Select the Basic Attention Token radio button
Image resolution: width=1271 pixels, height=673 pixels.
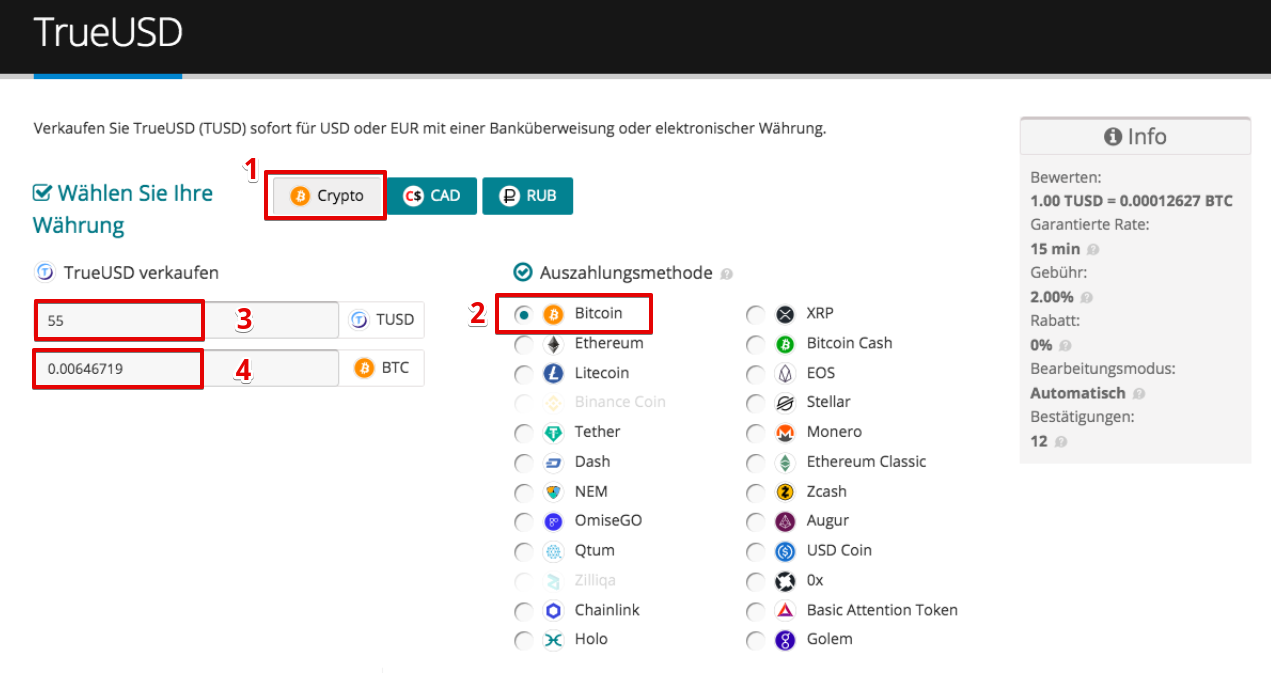pos(756,611)
